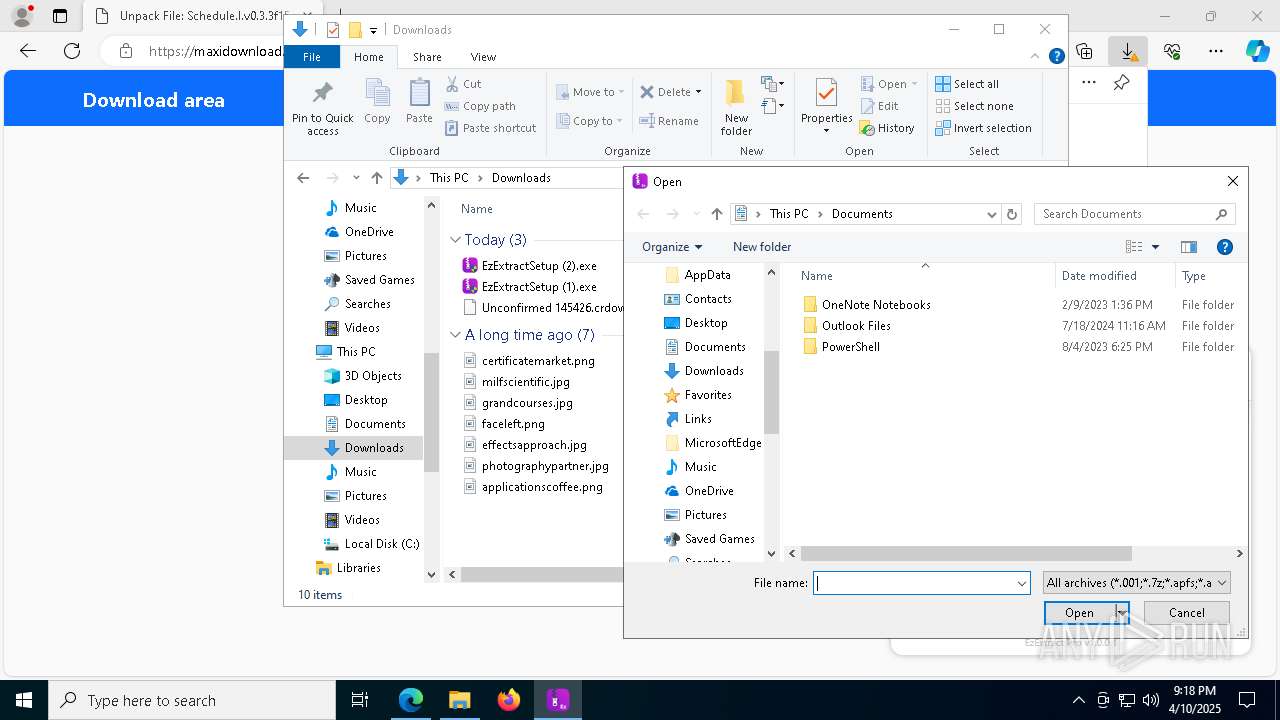Select Desktop in Open dialog tree
This screenshot has height=720, width=1280.
point(706,323)
